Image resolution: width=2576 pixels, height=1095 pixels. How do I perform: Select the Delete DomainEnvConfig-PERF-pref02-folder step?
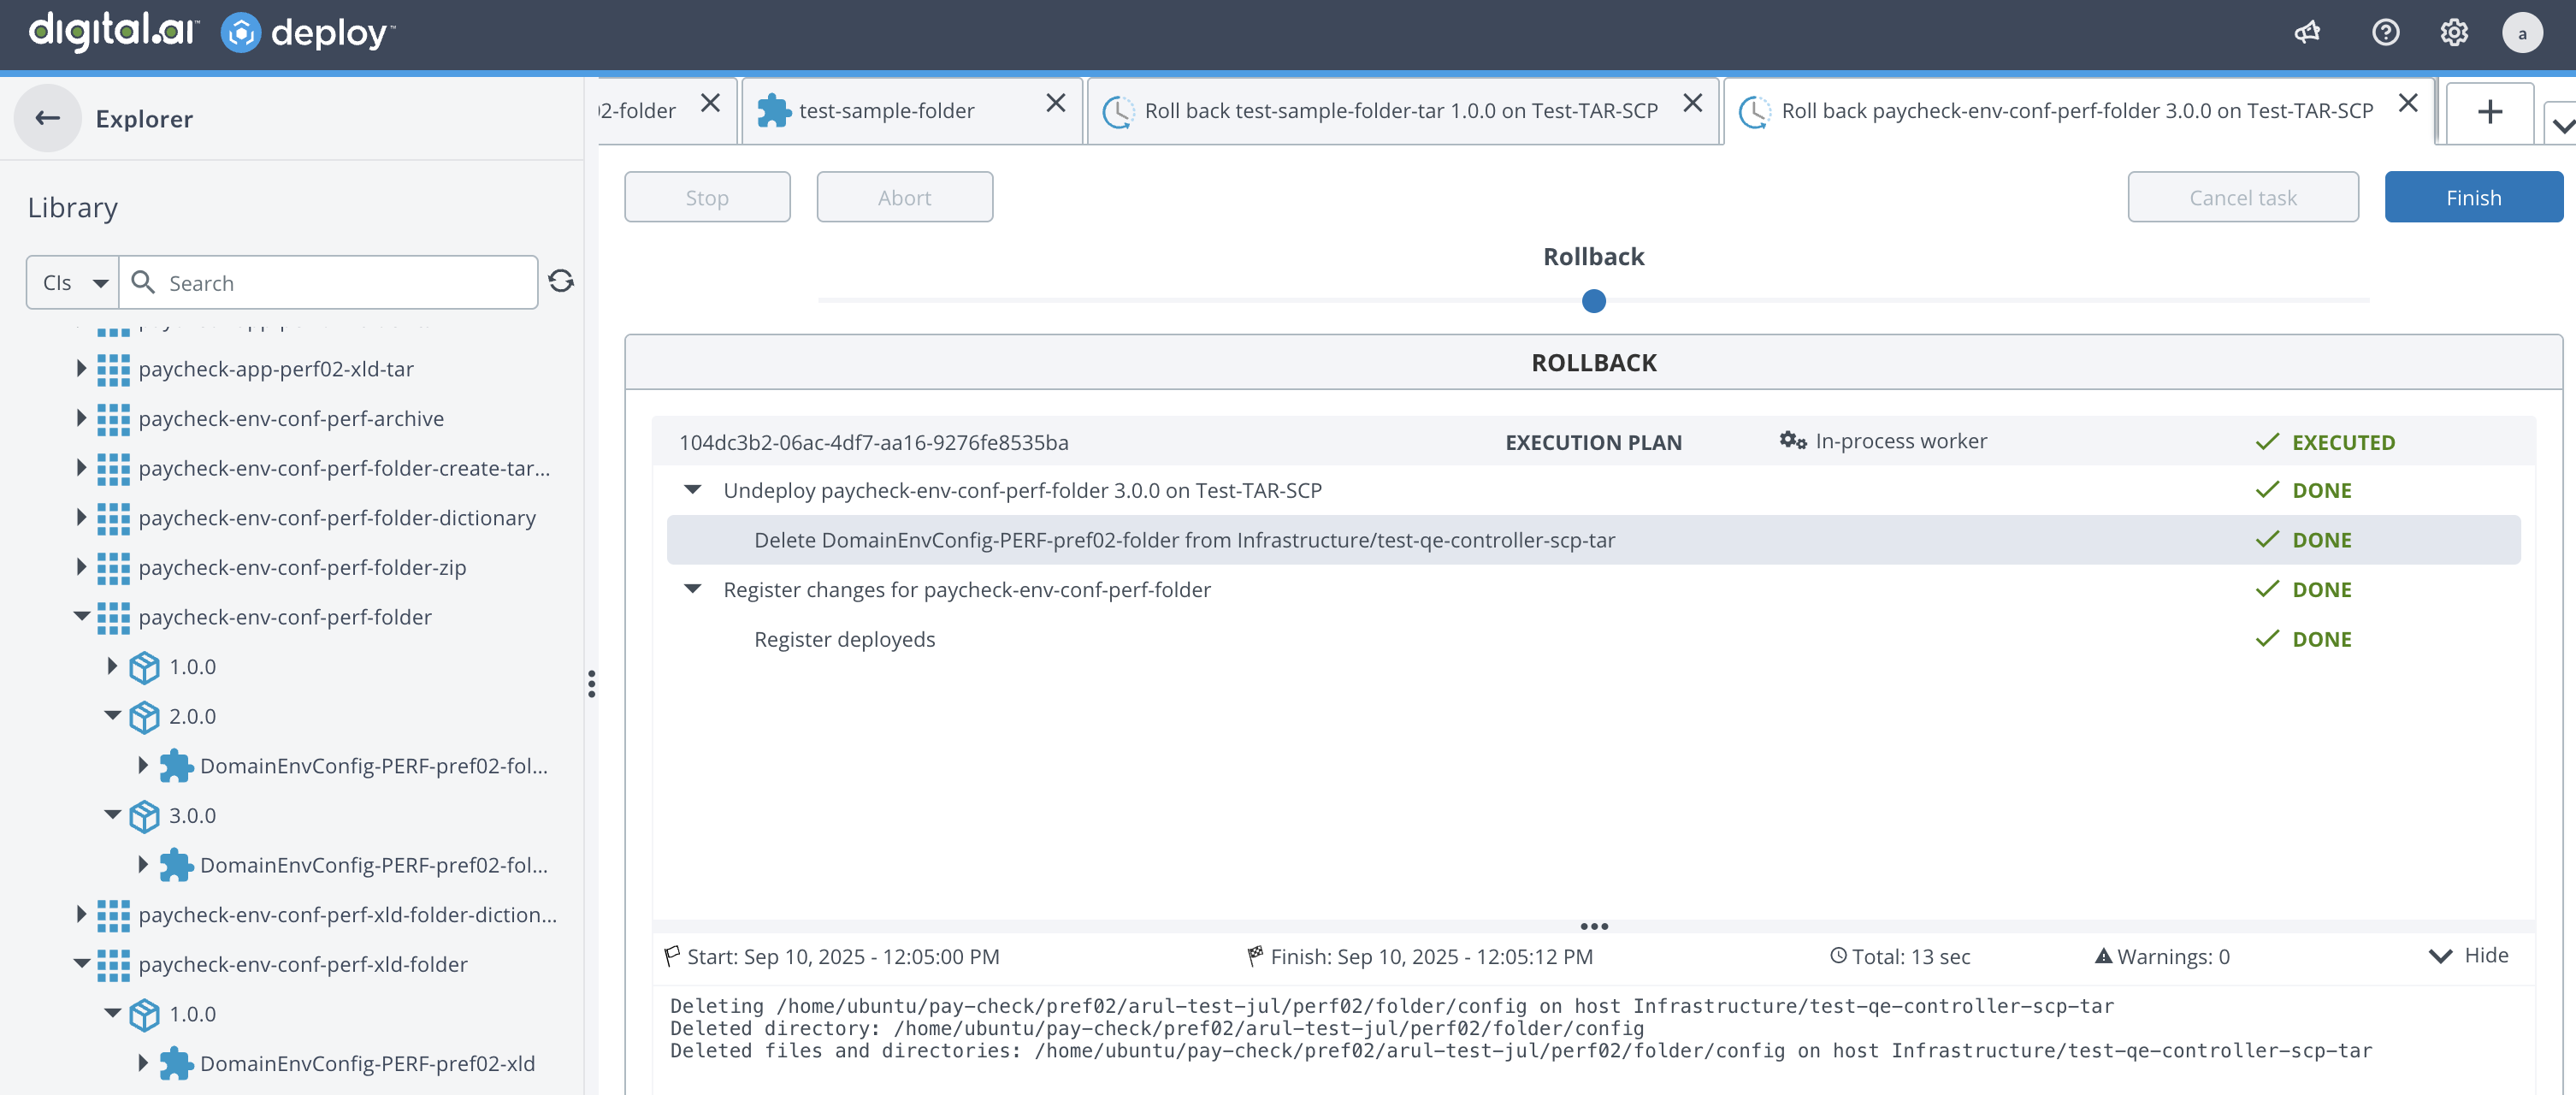1184,540
